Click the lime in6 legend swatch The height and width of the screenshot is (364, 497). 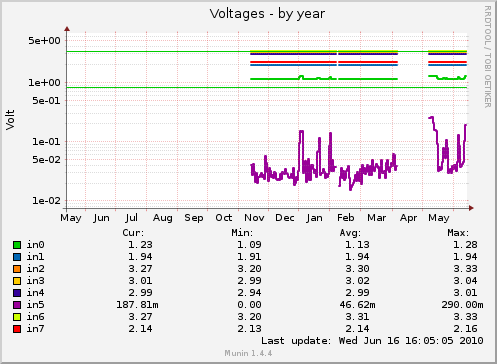tap(17, 317)
